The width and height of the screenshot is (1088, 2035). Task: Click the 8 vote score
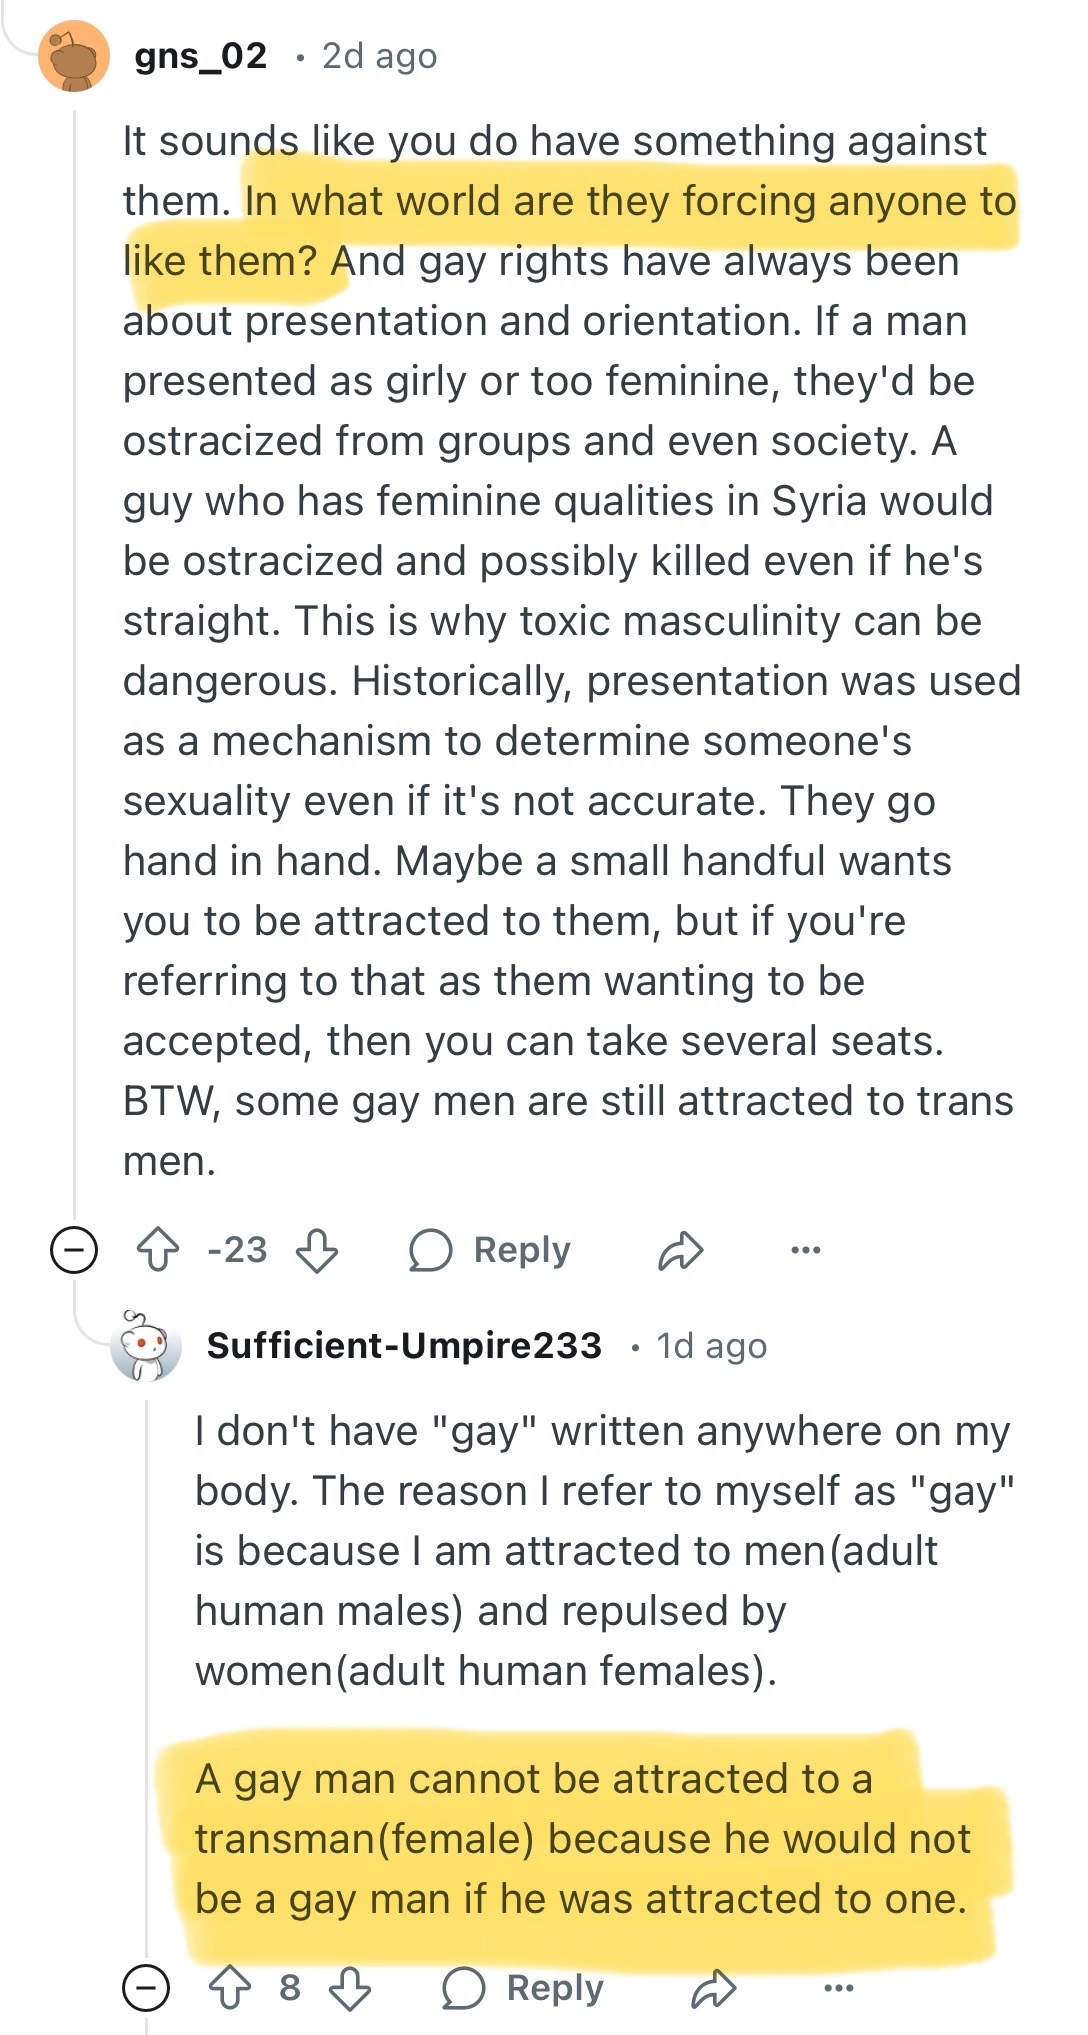(x=290, y=1988)
